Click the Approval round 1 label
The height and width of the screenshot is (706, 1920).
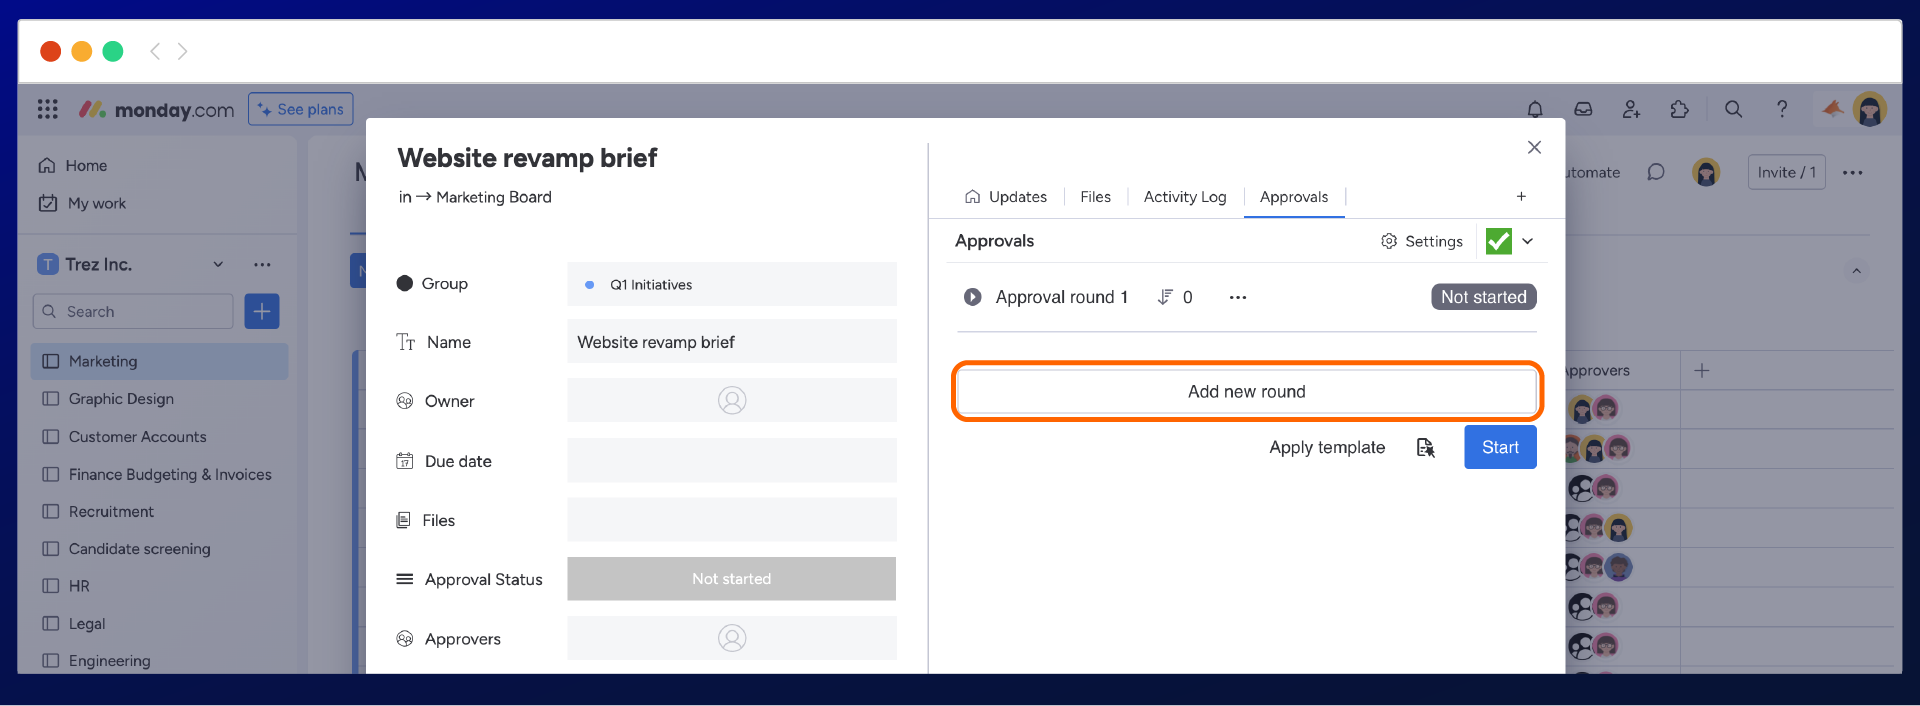pyautogui.click(x=1061, y=297)
